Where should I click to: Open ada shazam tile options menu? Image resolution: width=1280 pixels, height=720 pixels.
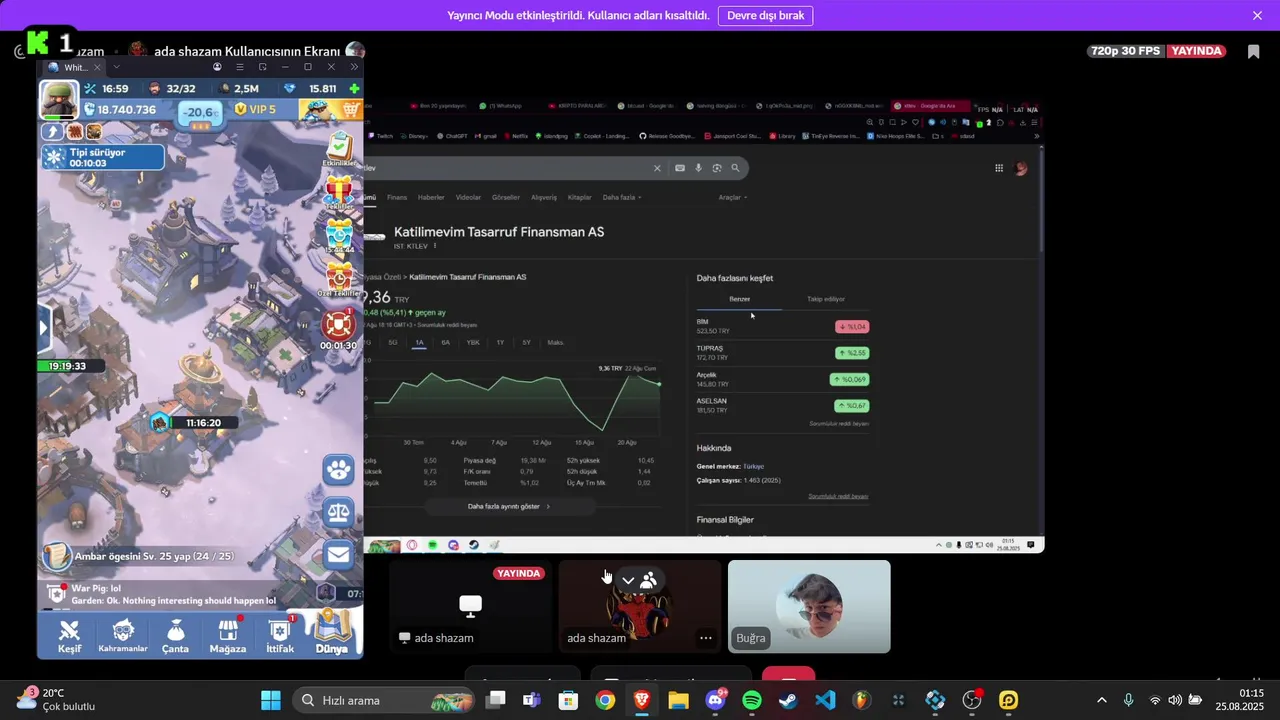(706, 638)
